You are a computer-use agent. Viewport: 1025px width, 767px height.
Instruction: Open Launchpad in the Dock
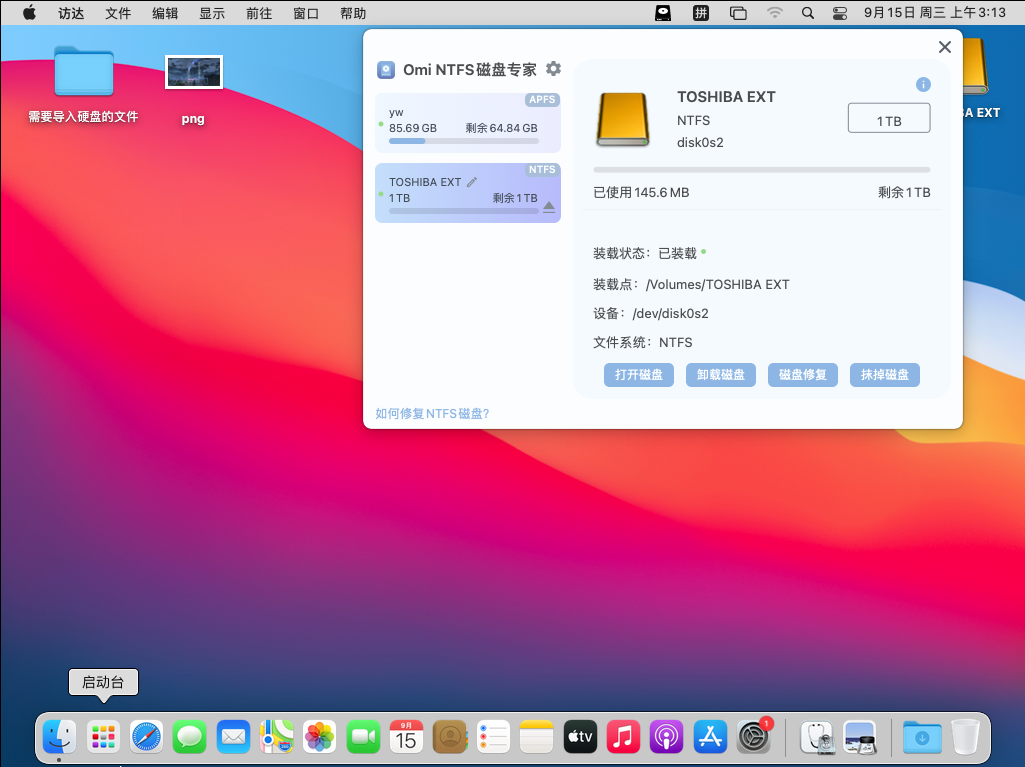[103, 738]
